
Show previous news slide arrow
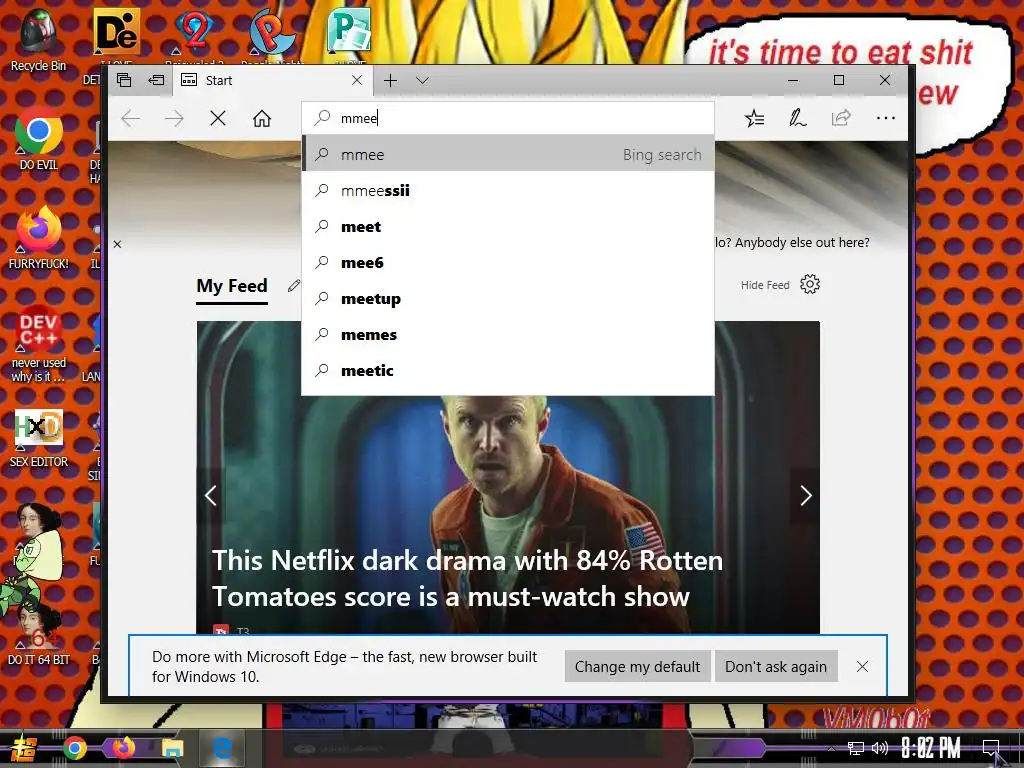pyautogui.click(x=210, y=496)
